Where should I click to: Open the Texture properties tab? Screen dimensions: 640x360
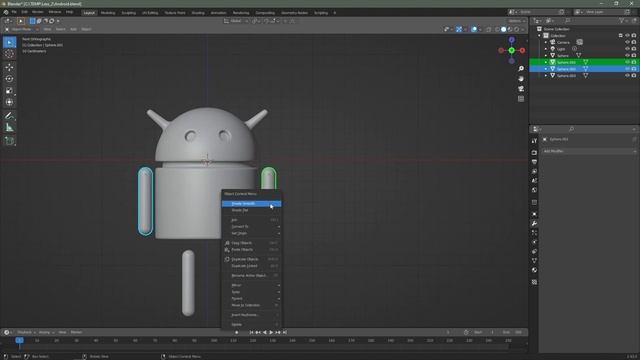coord(534,282)
